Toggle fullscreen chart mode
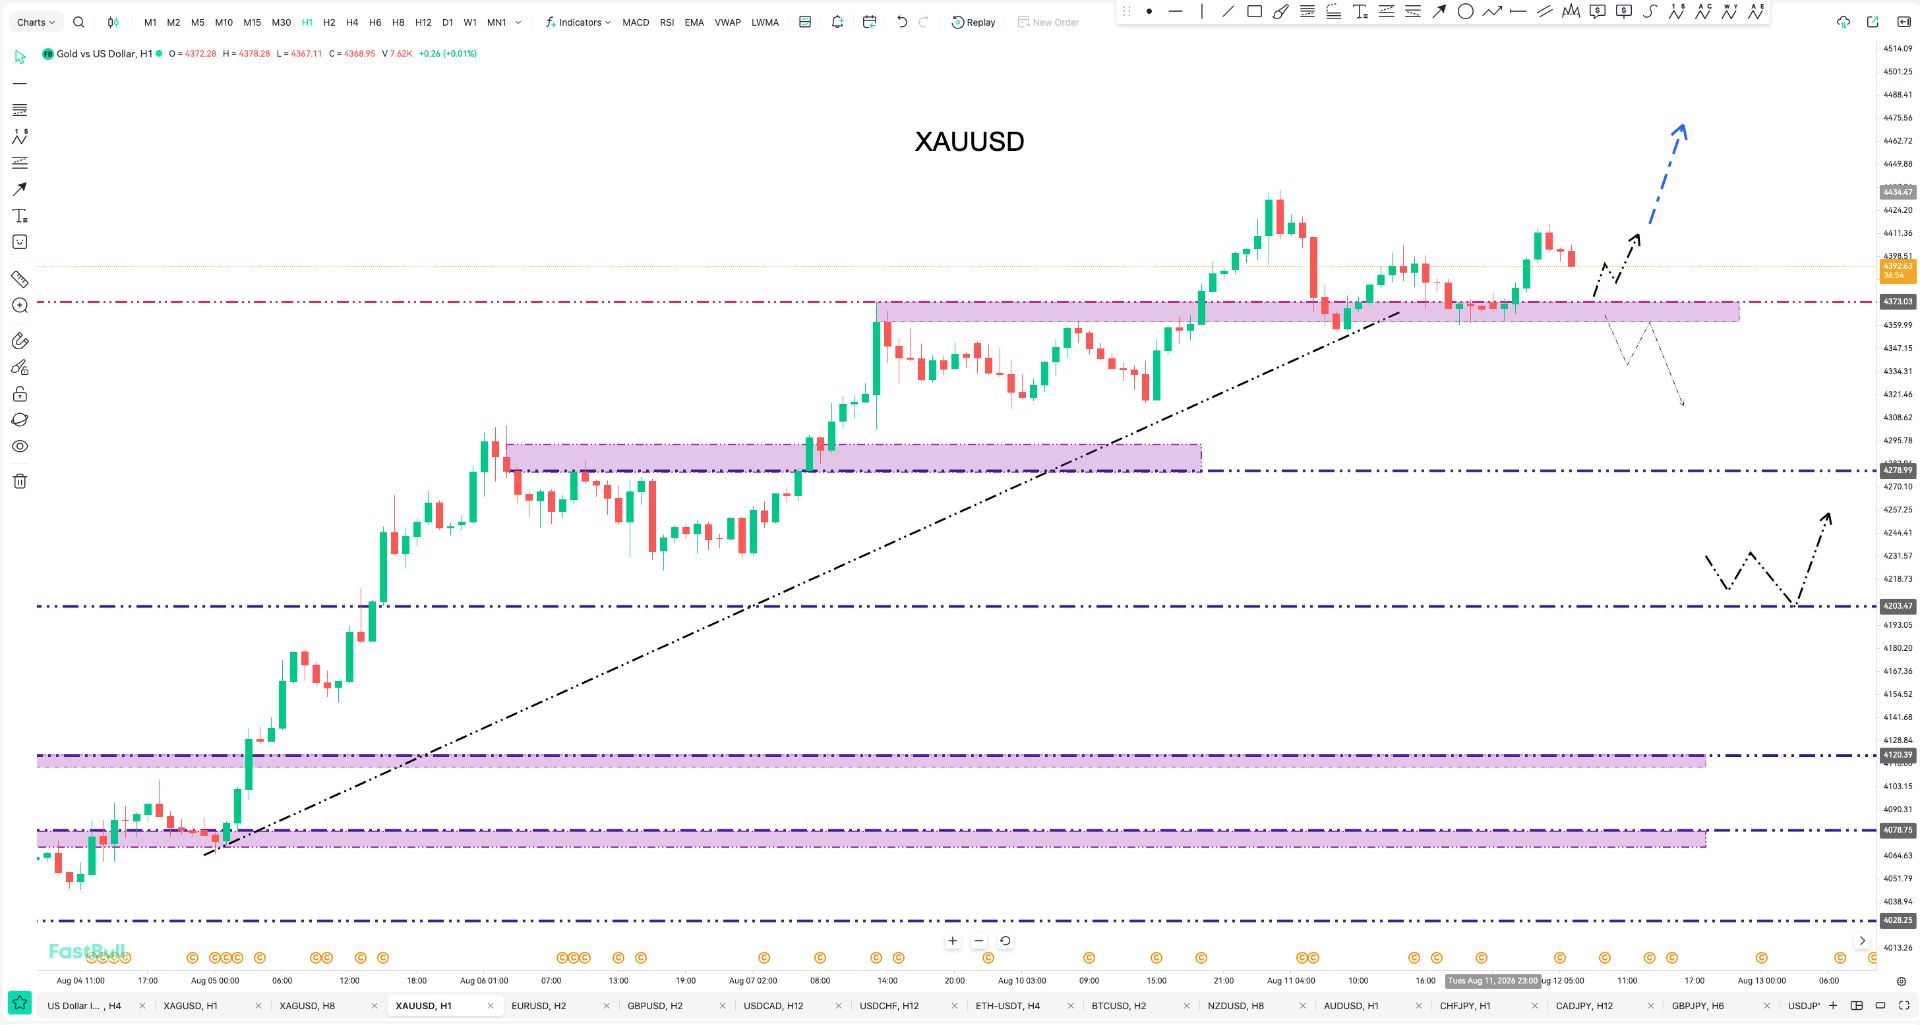The width and height of the screenshot is (1920, 1025). click(1906, 1005)
